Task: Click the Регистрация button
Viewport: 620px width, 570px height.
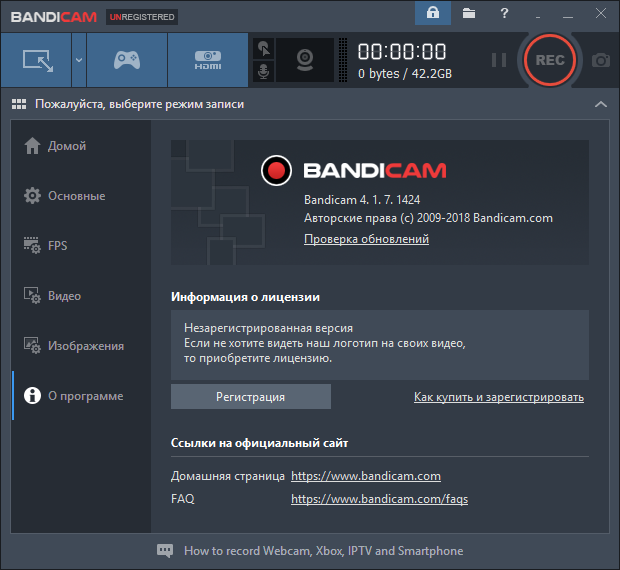Action: click(x=250, y=397)
